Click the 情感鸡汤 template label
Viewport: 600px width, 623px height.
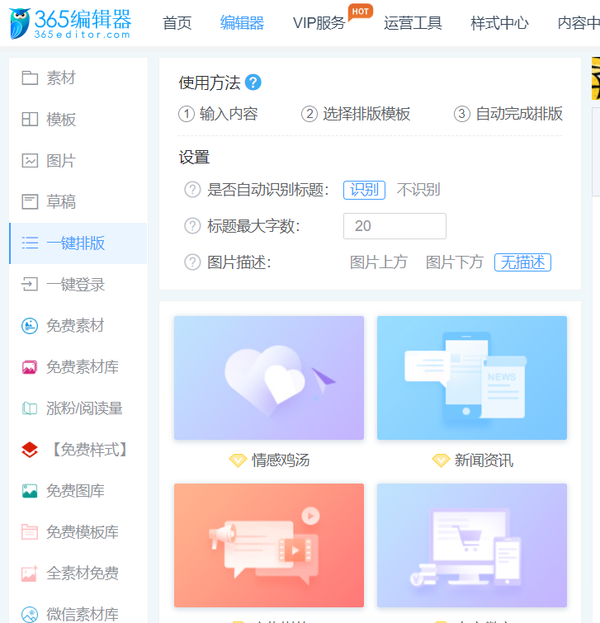point(281,460)
